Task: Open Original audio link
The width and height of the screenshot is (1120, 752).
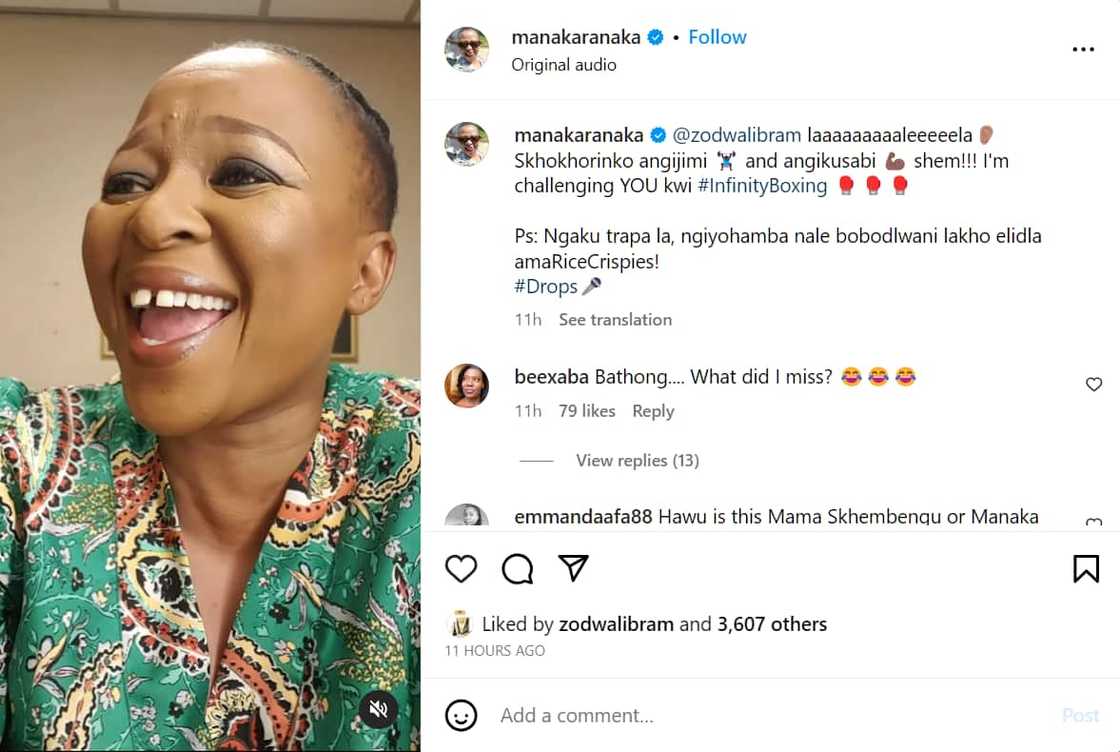Action: tap(564, 65)
